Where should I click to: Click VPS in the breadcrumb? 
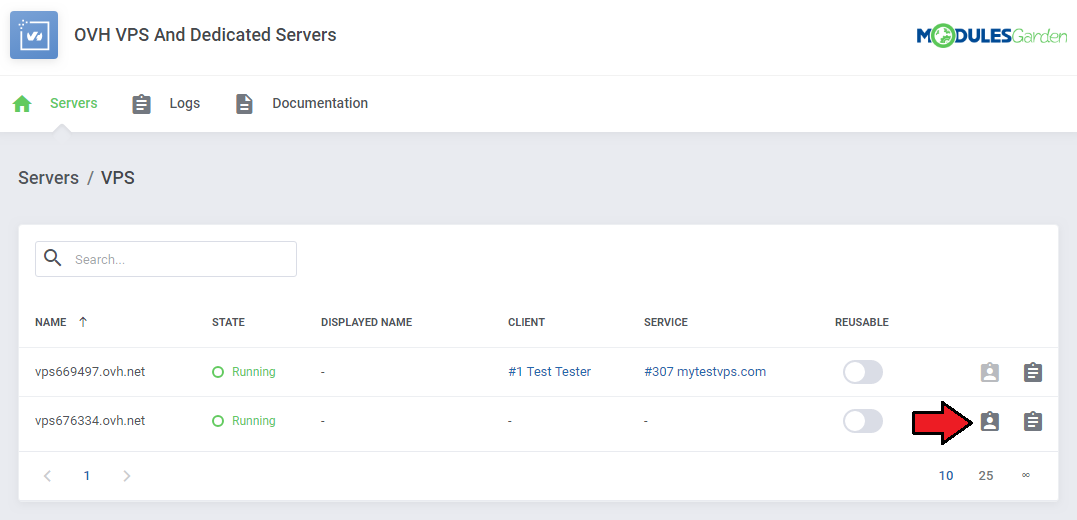click(x=117, y=178)
